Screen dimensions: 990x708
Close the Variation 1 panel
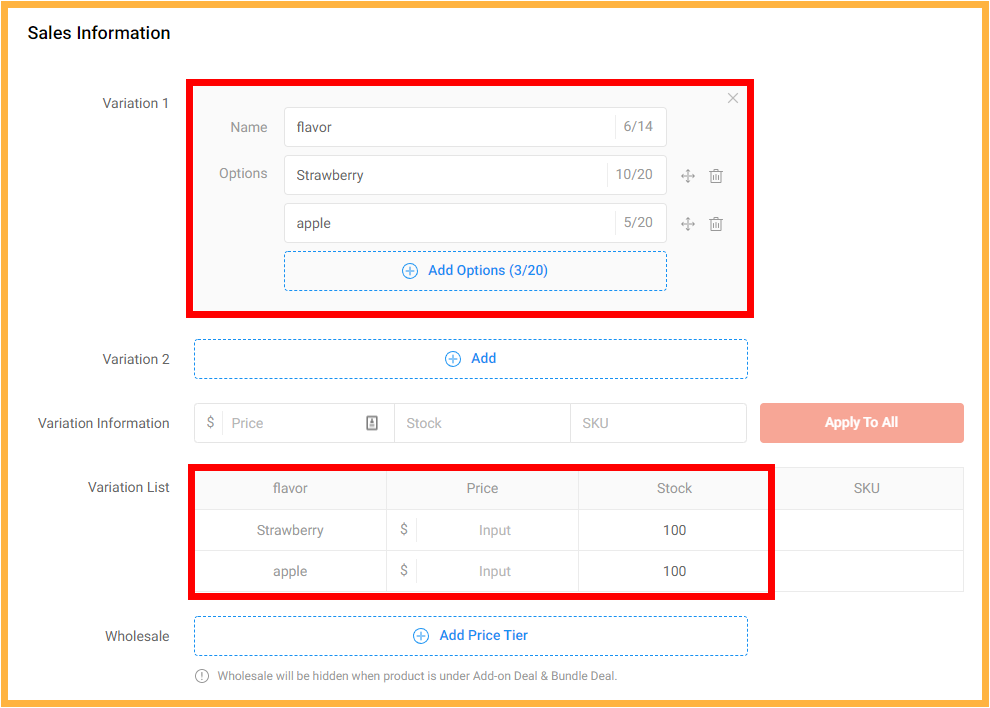click(x=732, y=98)
